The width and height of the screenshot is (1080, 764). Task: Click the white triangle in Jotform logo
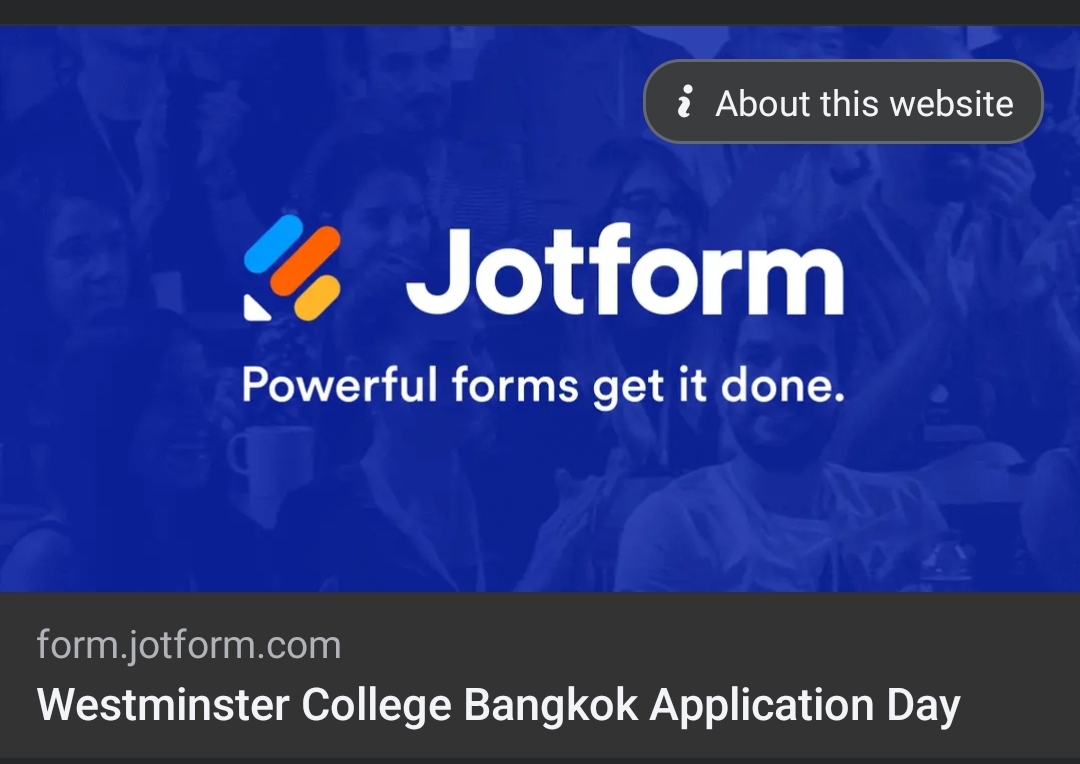pyautogui.click(x=256, y=307)
